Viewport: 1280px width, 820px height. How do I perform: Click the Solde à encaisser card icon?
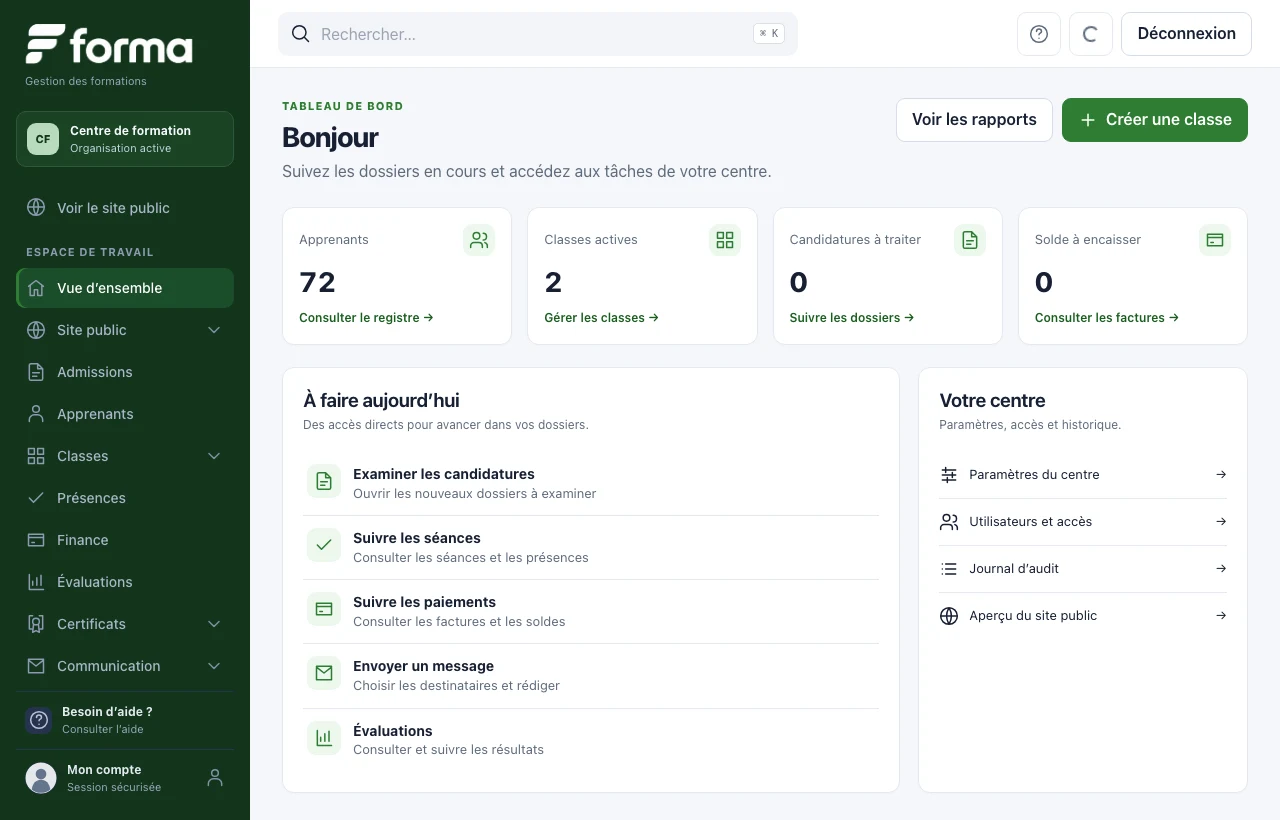(x=1215, y=240)
